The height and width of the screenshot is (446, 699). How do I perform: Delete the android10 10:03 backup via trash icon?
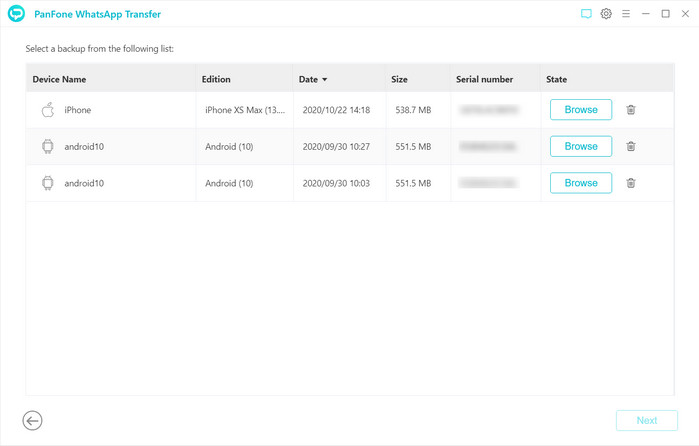631,183
